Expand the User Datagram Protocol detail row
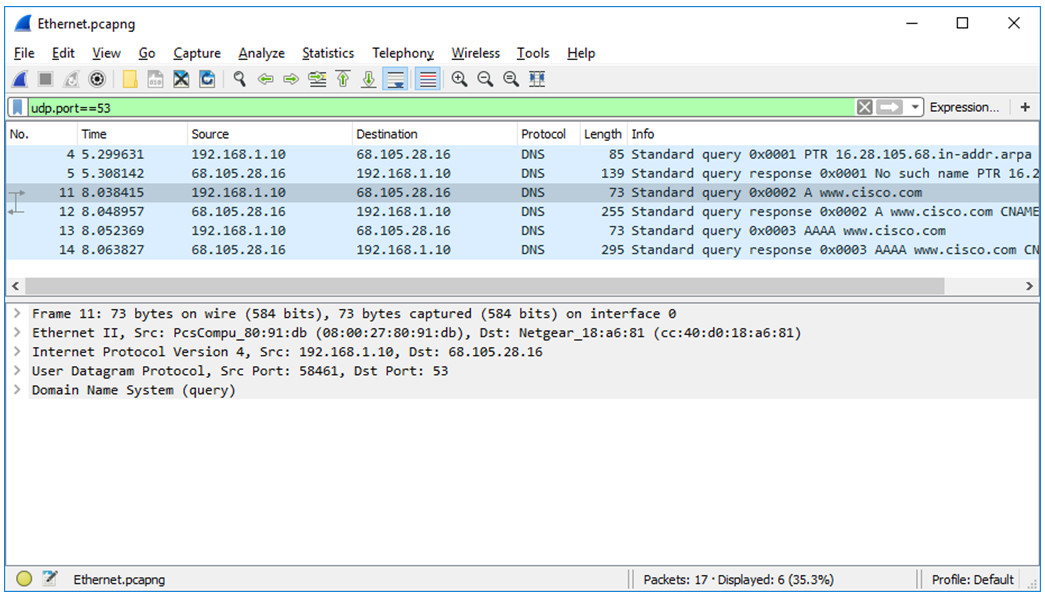 [x=15, y=370]
